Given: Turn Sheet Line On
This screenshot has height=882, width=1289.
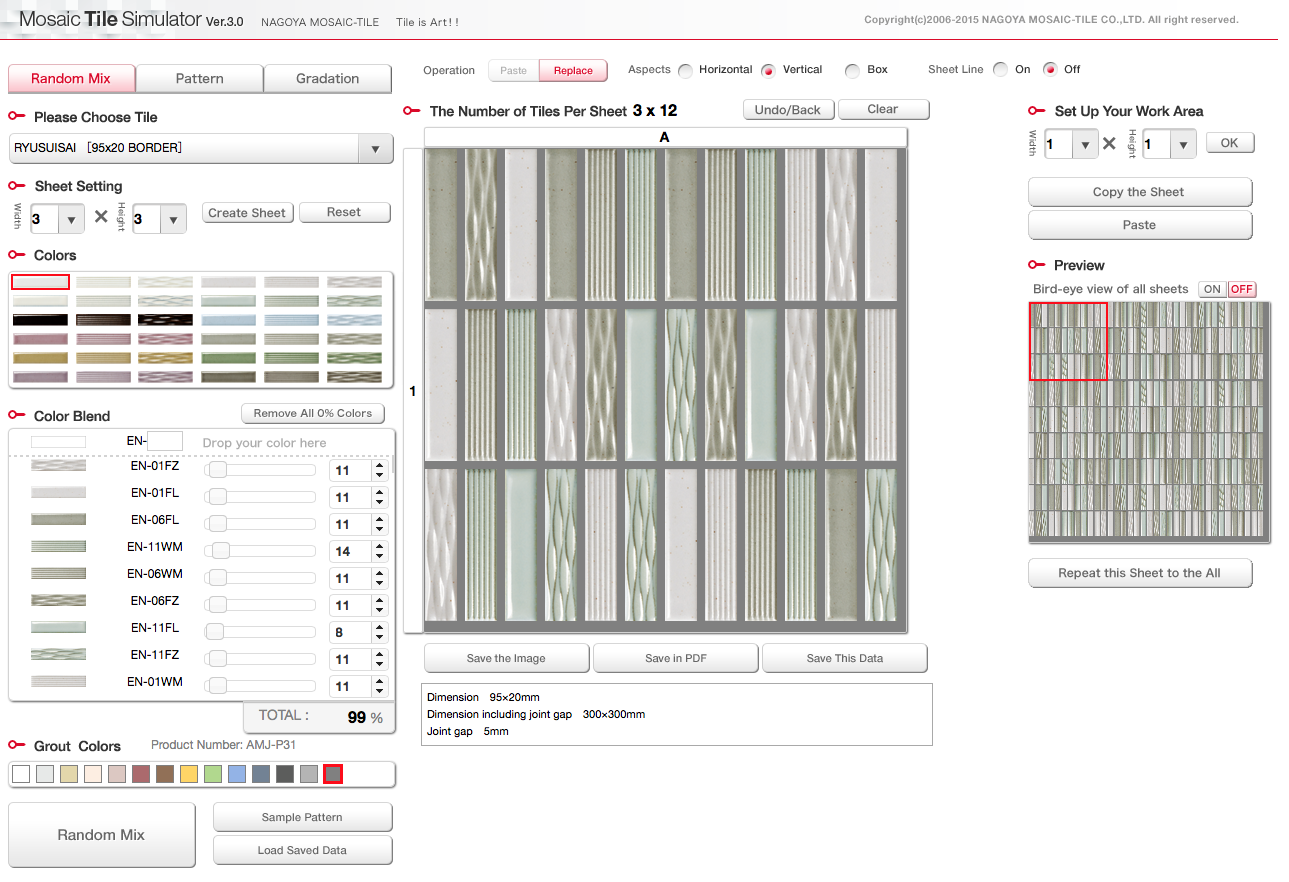Looking at the screenshot, I should 1000,69.
